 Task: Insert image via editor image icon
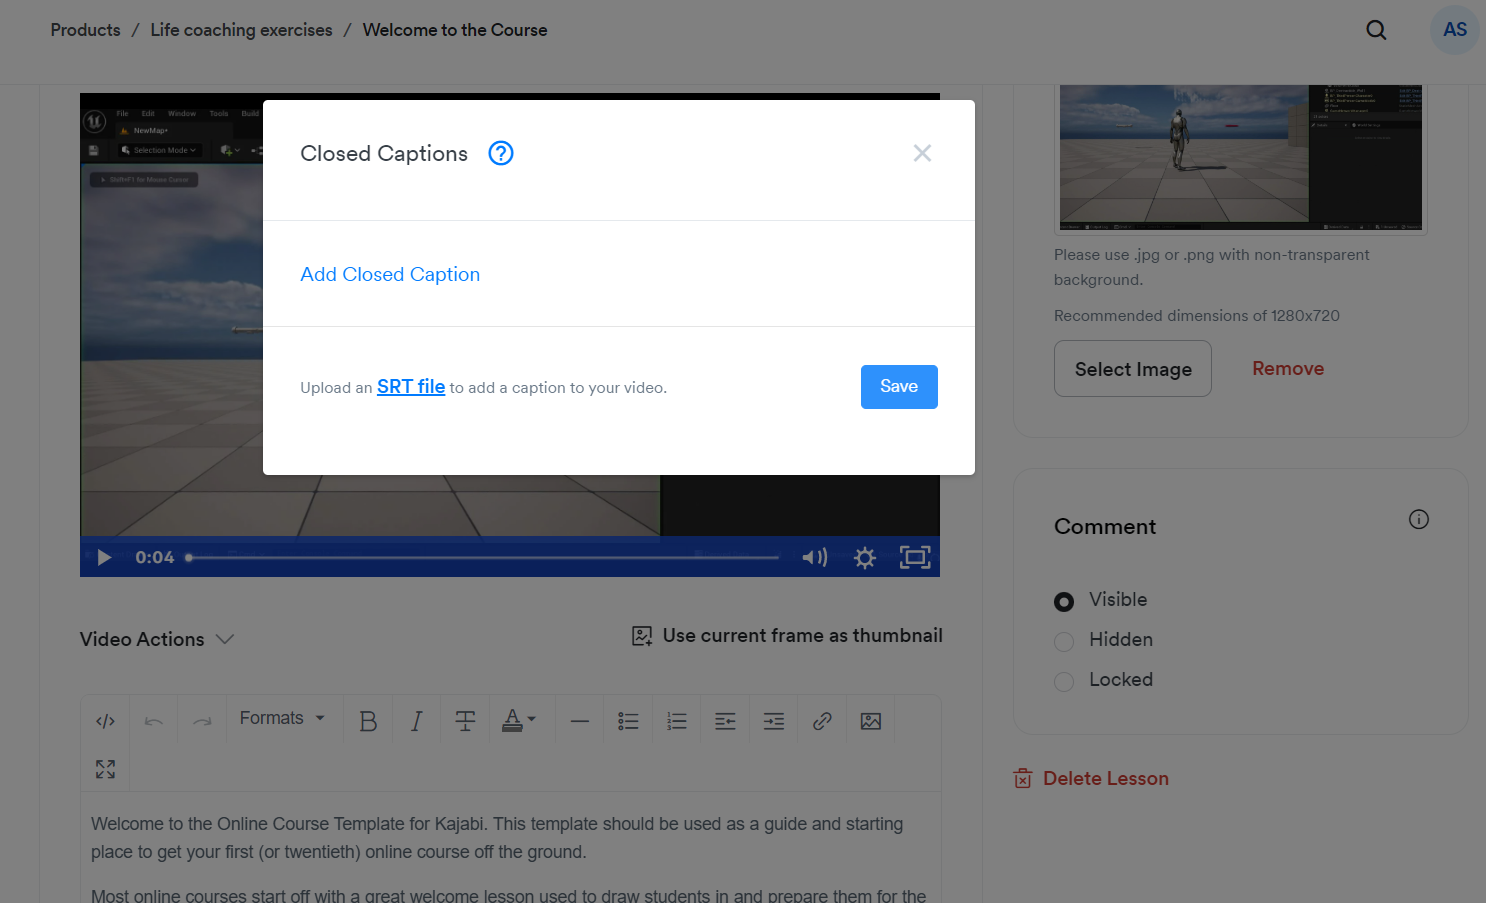click(x=871, y=721)
